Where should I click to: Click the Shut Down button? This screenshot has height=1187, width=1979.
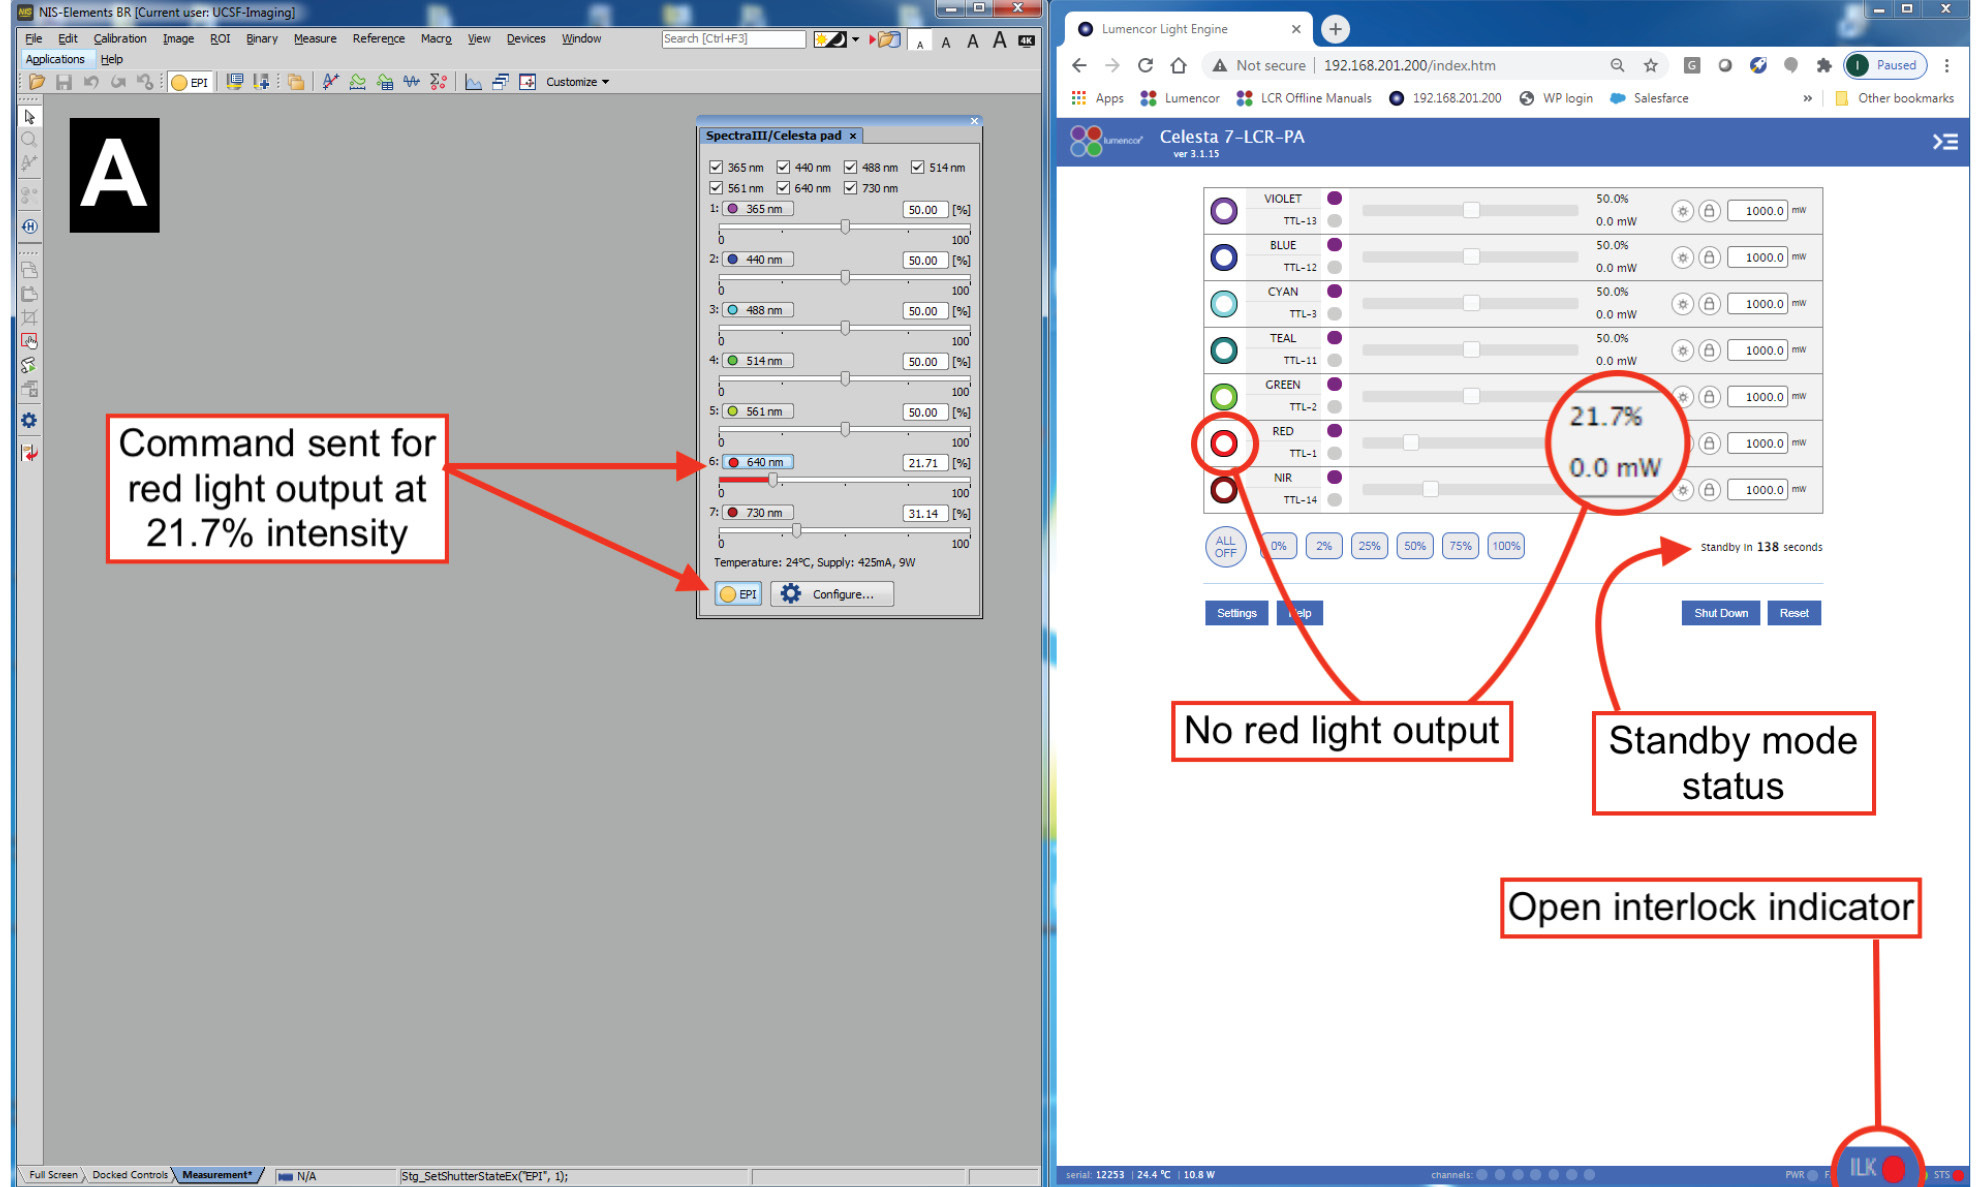point(1720,612)
